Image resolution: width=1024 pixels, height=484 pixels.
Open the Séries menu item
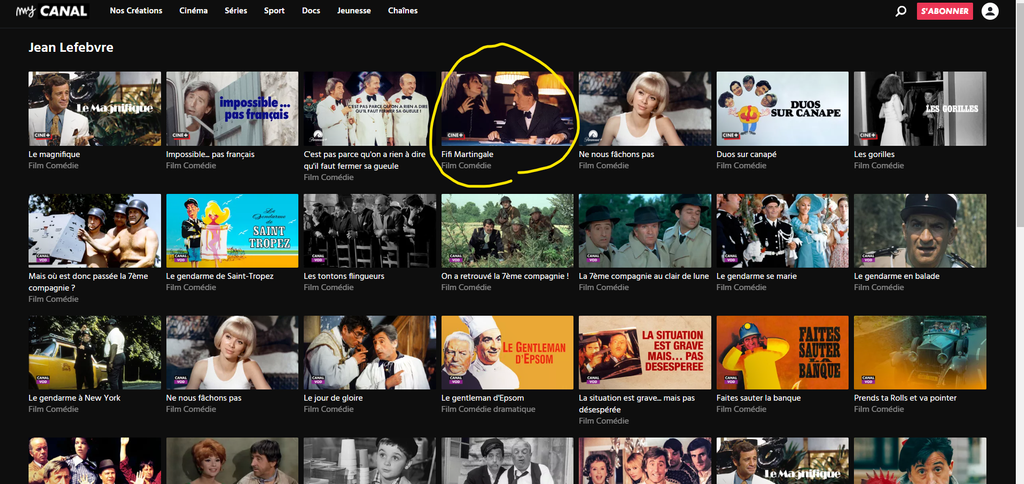pyautogui.click(x=236, y=10)
